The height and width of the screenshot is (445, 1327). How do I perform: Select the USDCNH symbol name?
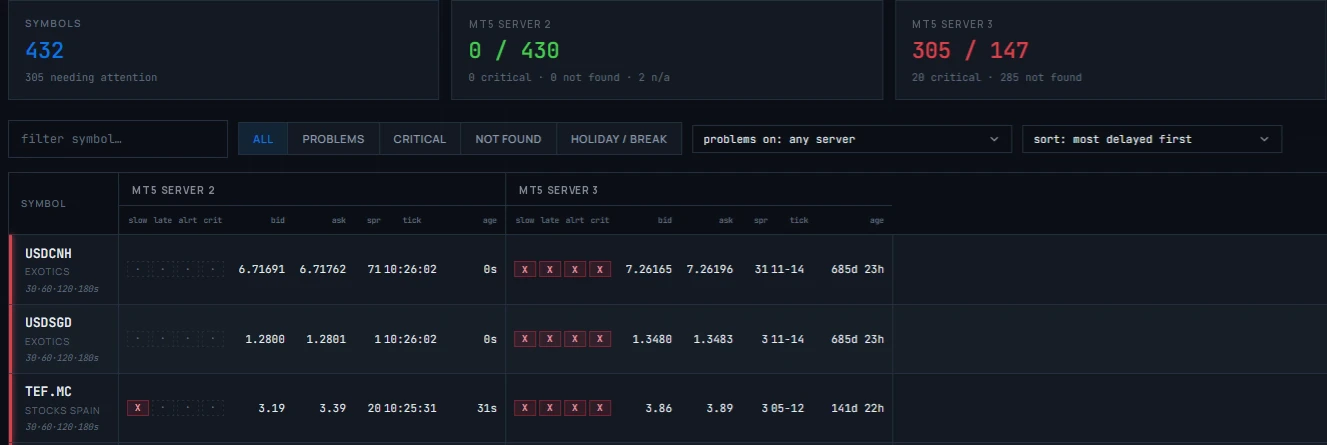coord(48,253)
